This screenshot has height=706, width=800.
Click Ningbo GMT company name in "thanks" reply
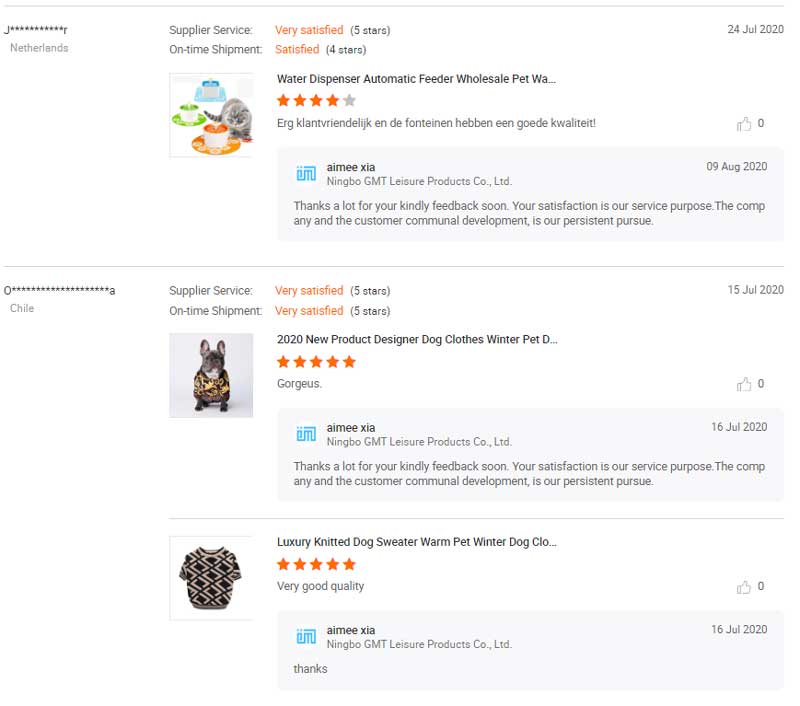pyautogui.click(x=419, y=645)
